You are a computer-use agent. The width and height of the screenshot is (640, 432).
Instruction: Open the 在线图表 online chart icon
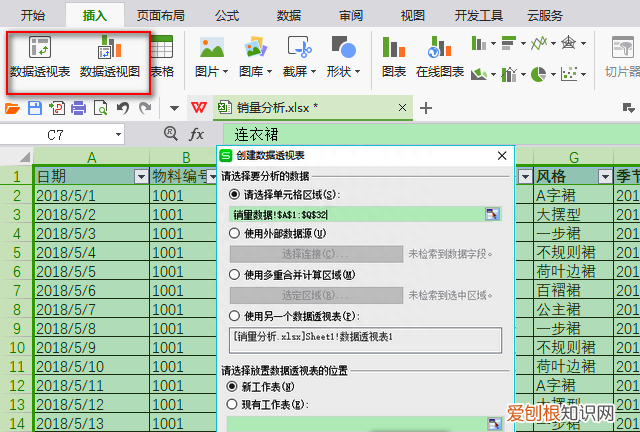pos(440,47)
